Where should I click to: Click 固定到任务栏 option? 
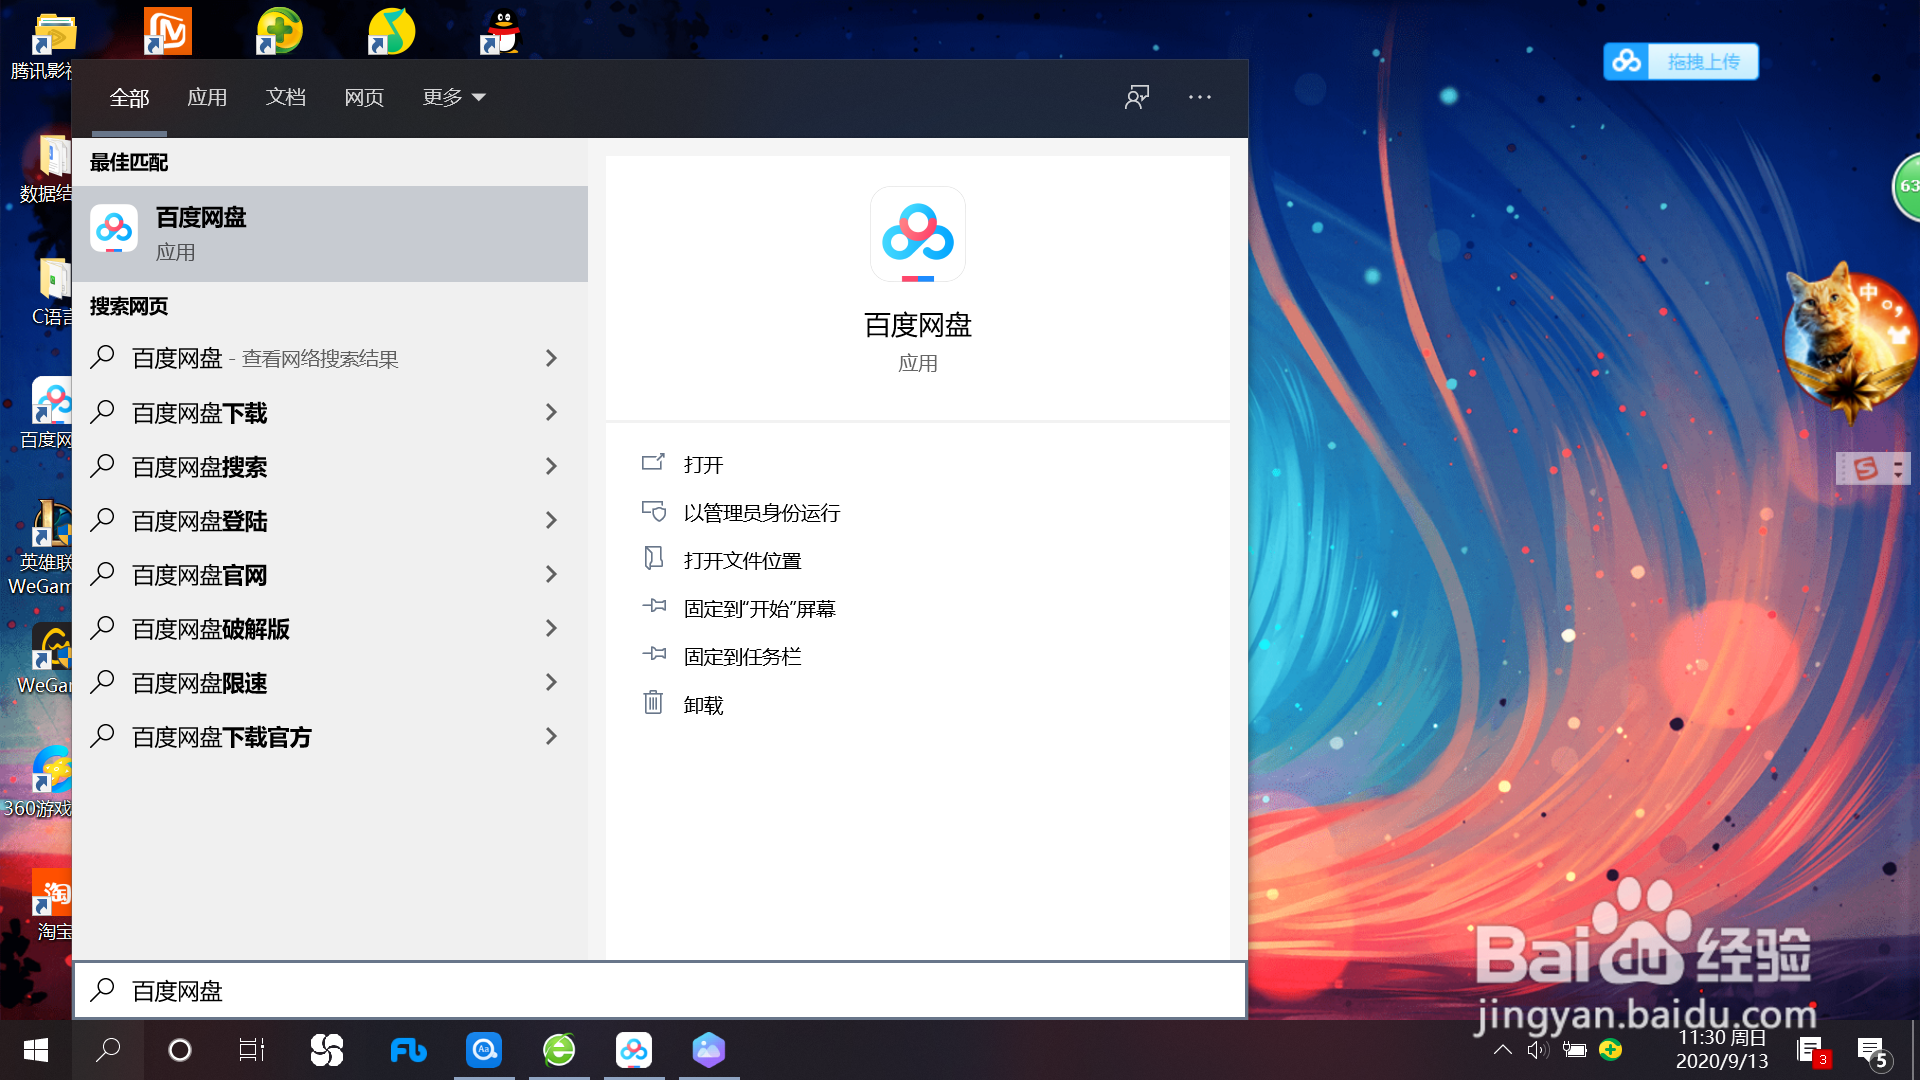742,657
